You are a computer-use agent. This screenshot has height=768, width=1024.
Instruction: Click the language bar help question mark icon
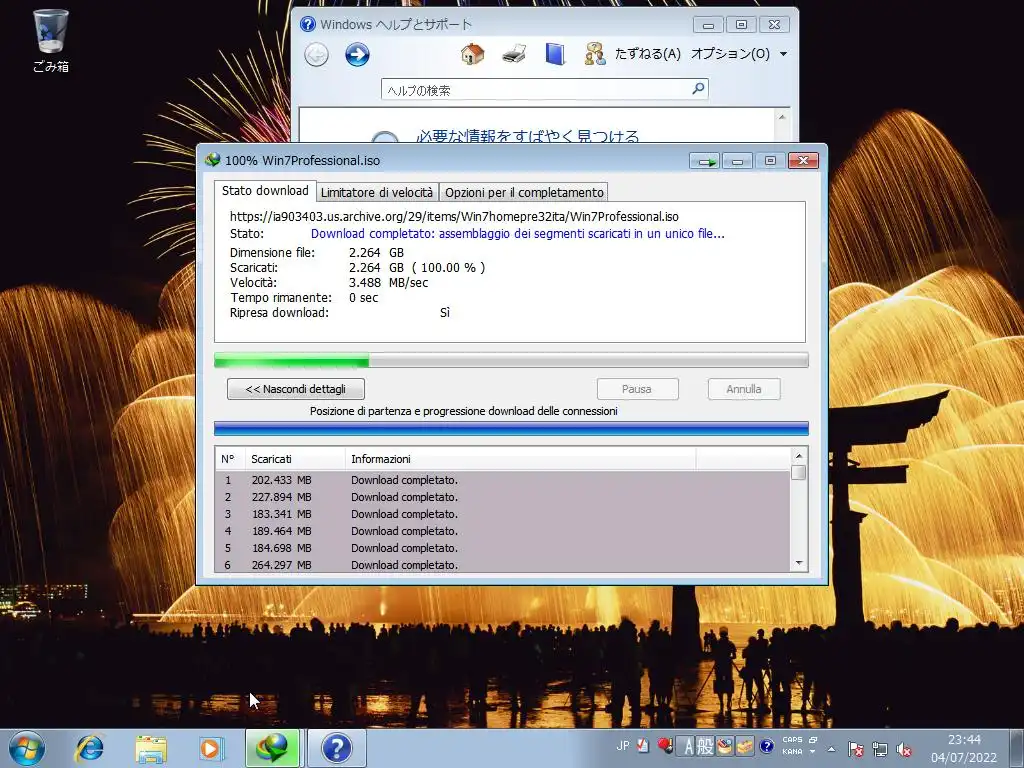tap(767, 746)
